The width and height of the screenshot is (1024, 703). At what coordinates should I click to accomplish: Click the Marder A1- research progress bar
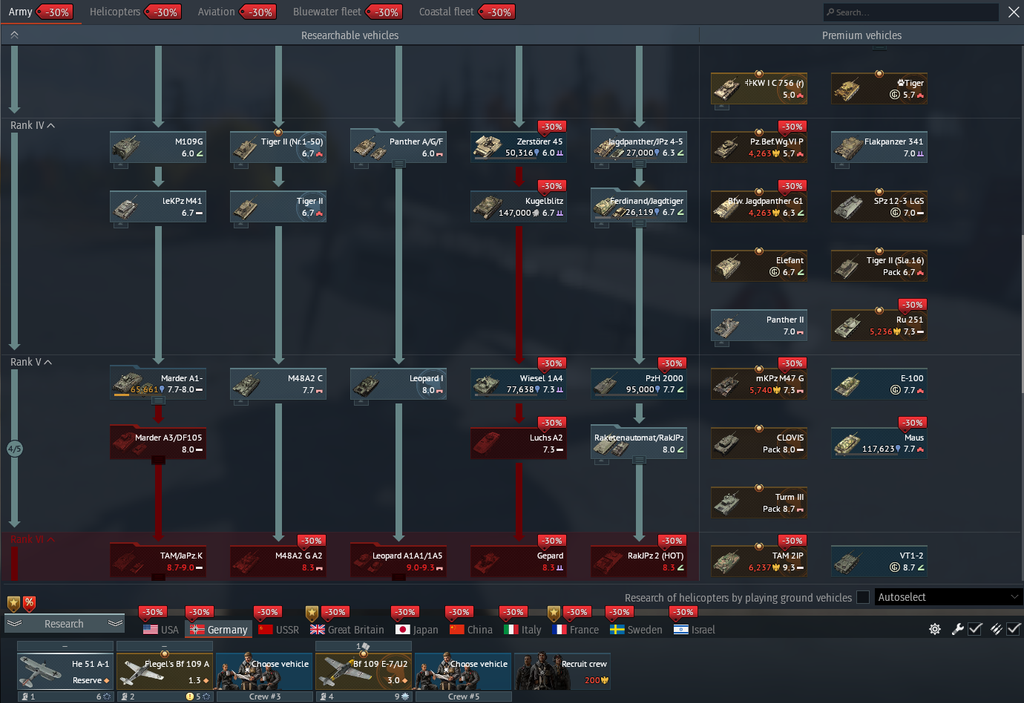(136, 395)
